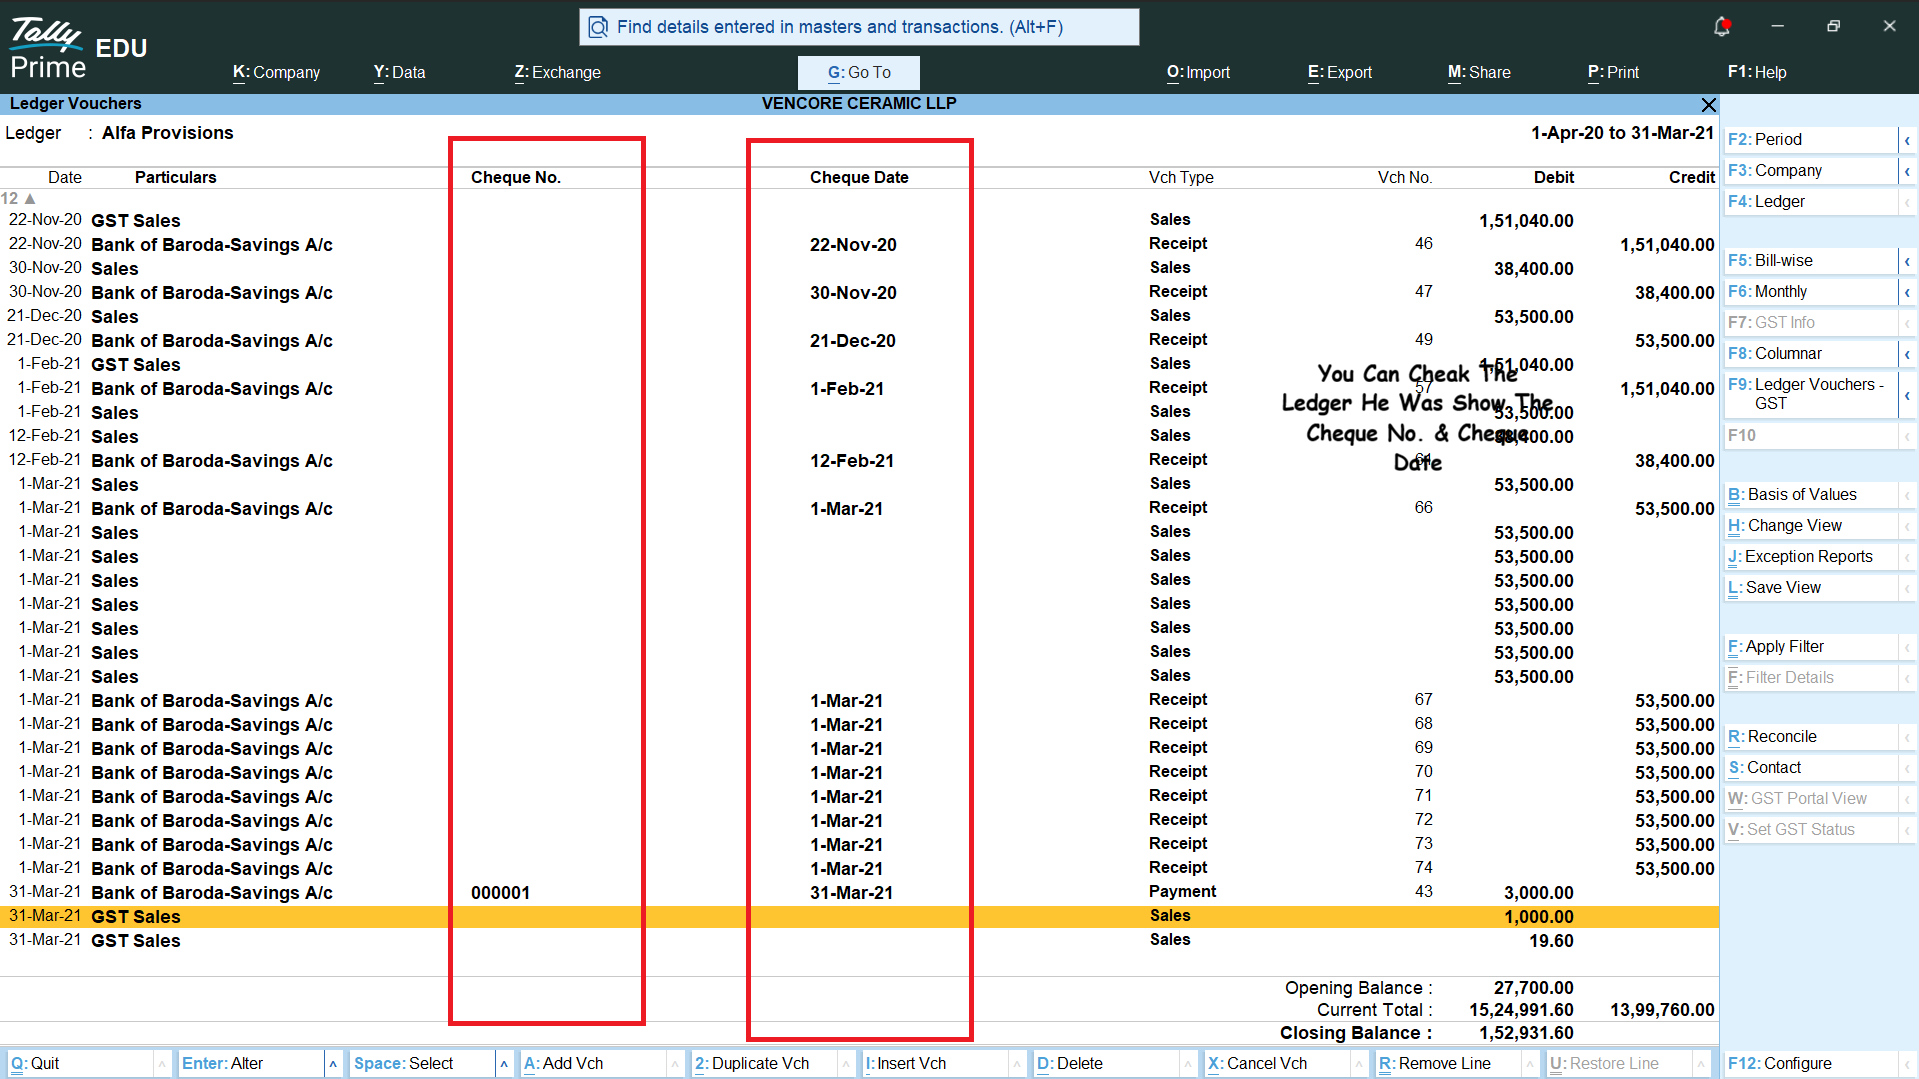The image size is (1919, 1079).
Task: Click F5: Bill-wise button
Action: [1810, 260]
